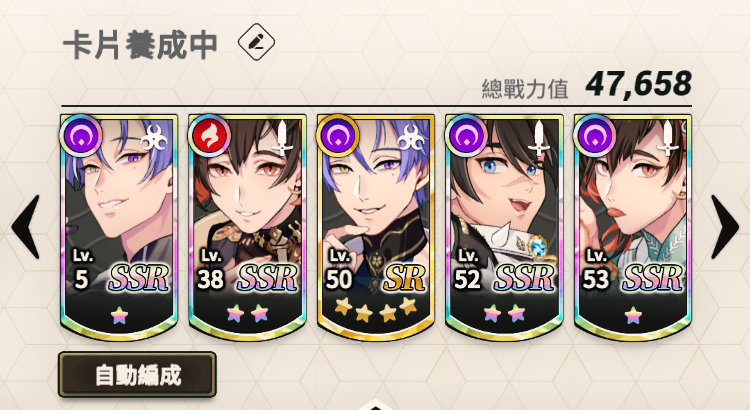
Task: Select the Lv. 53 SSR card
Action: click(x=633, y=227)
